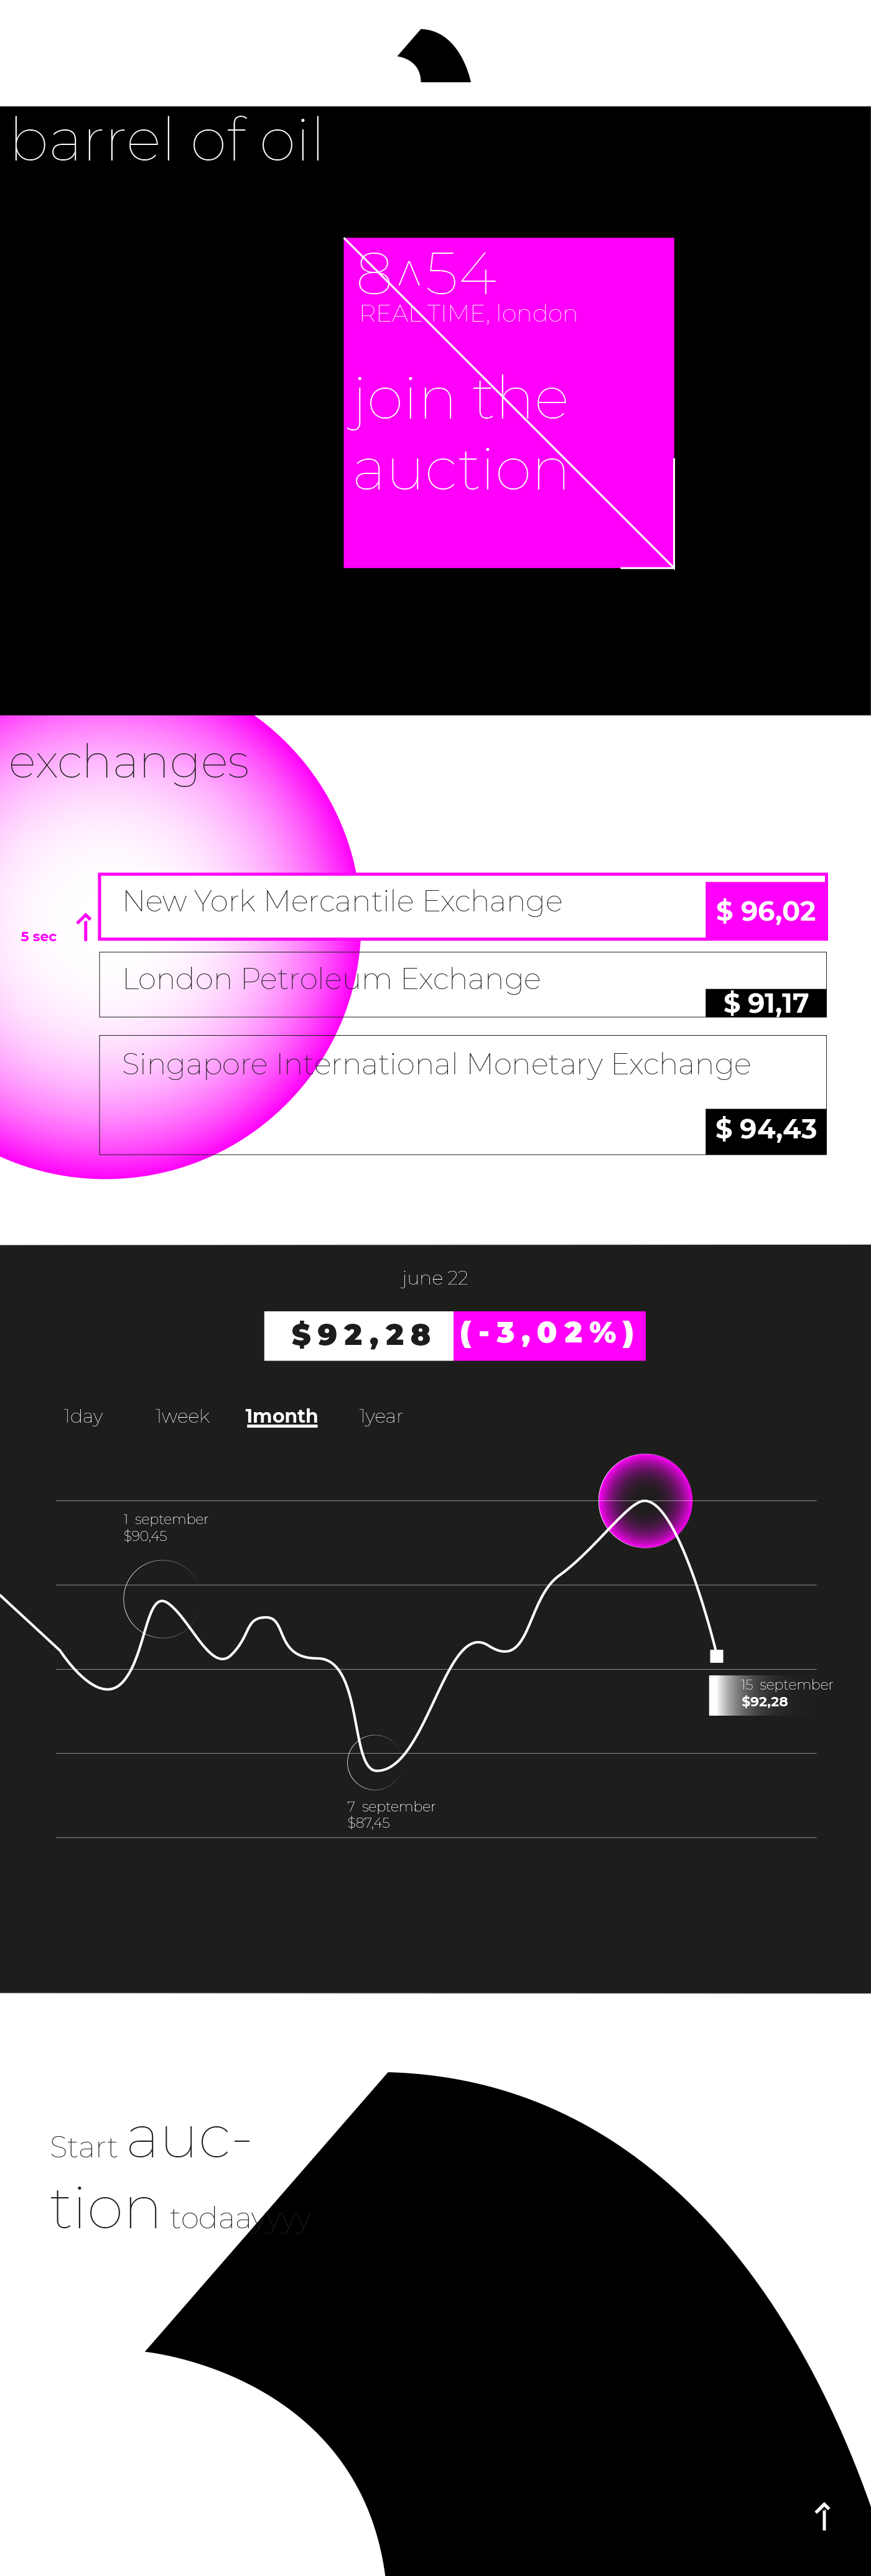The width and height of the screenshot is (871, 2576).
Task: Click the magenta glowing circle on chart peak
Action: tap(645, 1500)
